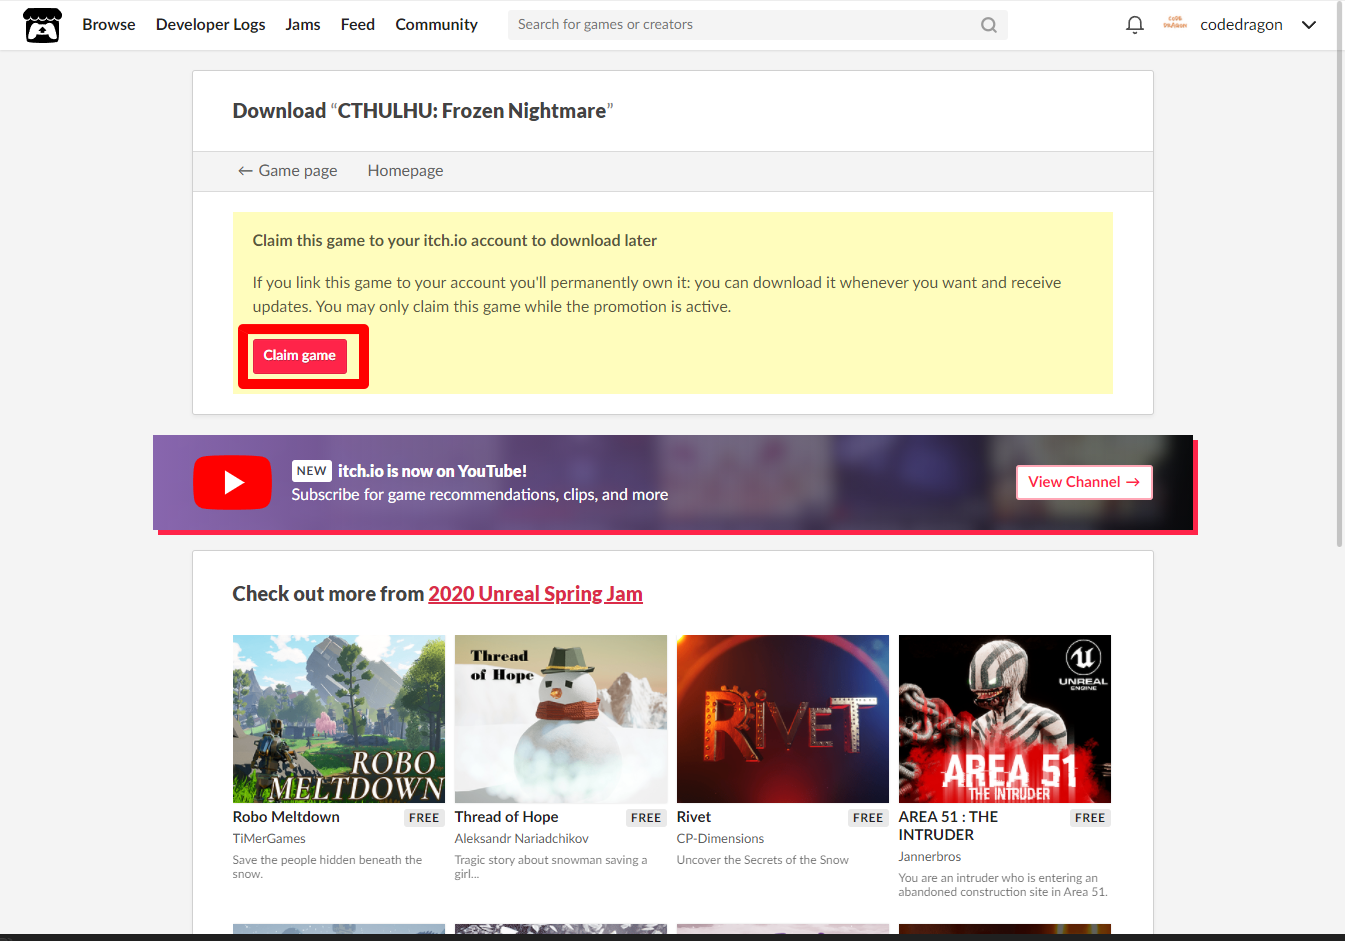Click the Robo Meltdown title link

point(286,817)
